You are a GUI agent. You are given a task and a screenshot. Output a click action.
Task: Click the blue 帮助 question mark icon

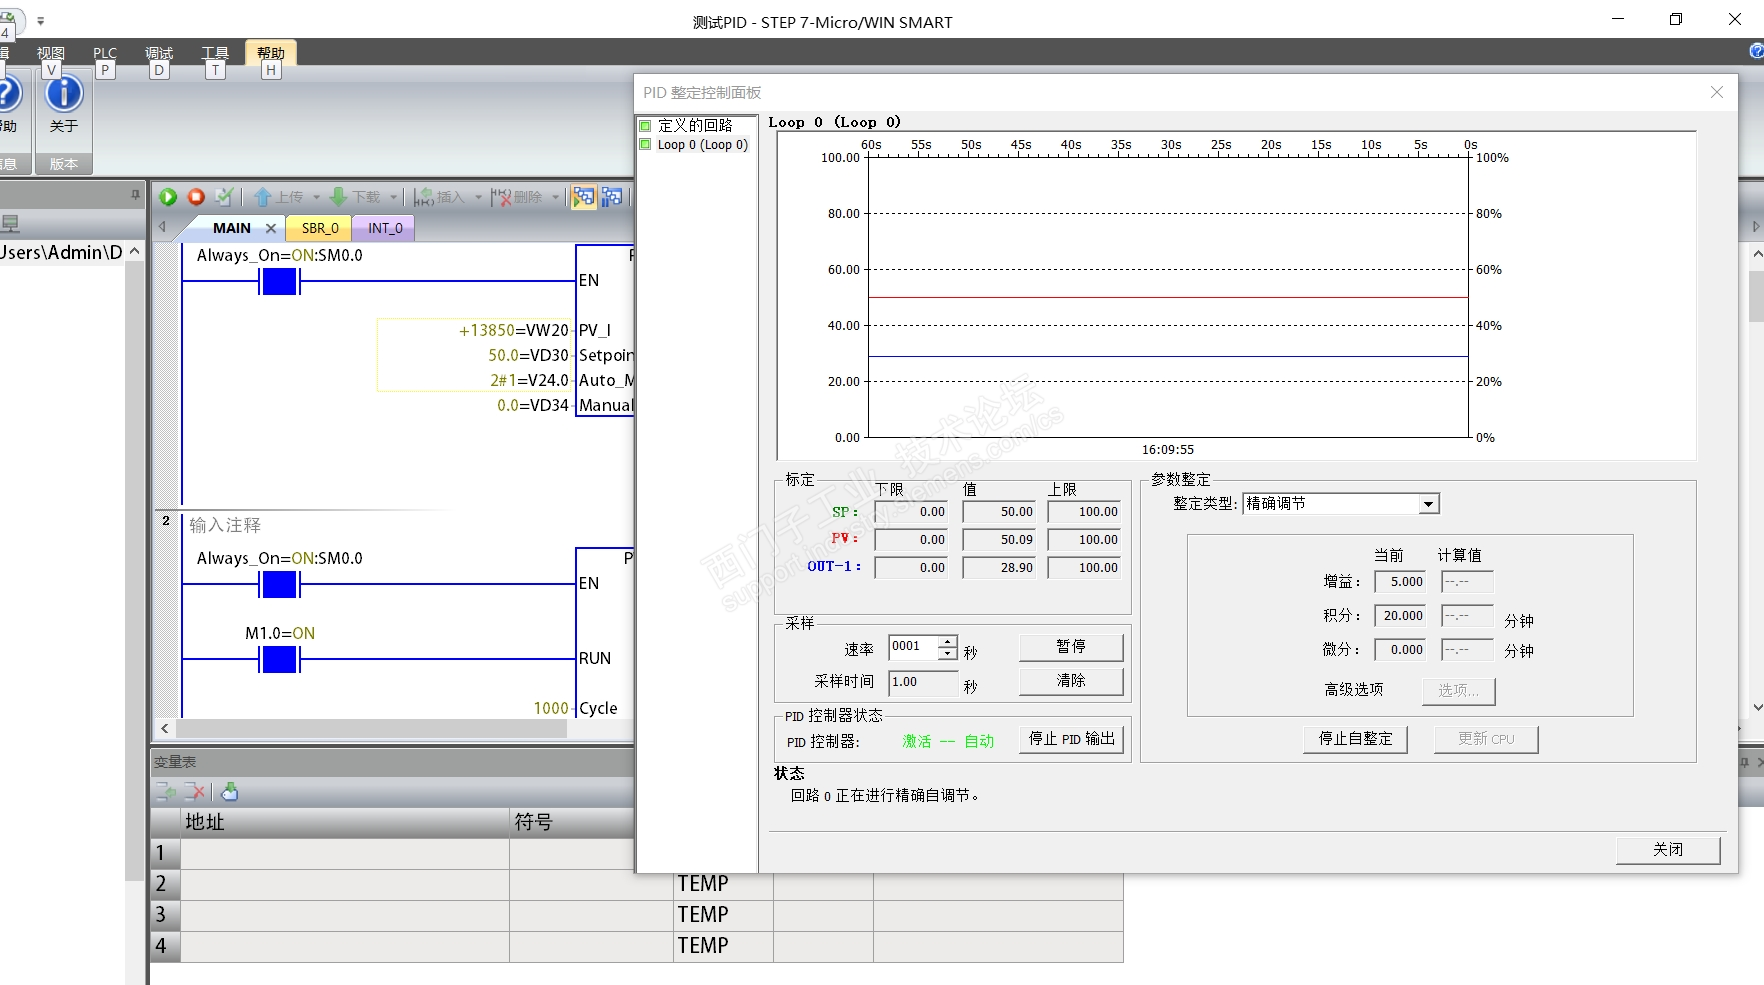coord(8,95)
